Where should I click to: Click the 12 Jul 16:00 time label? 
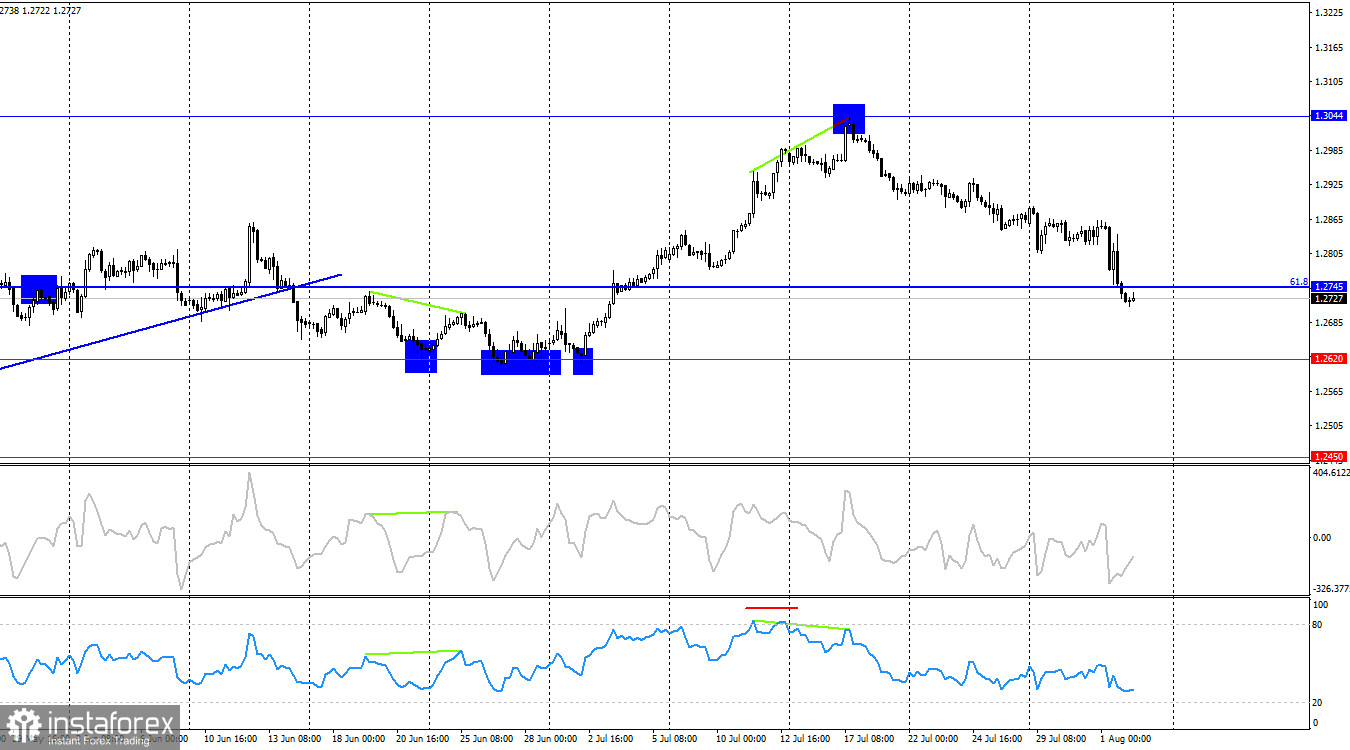coord(807,739)
